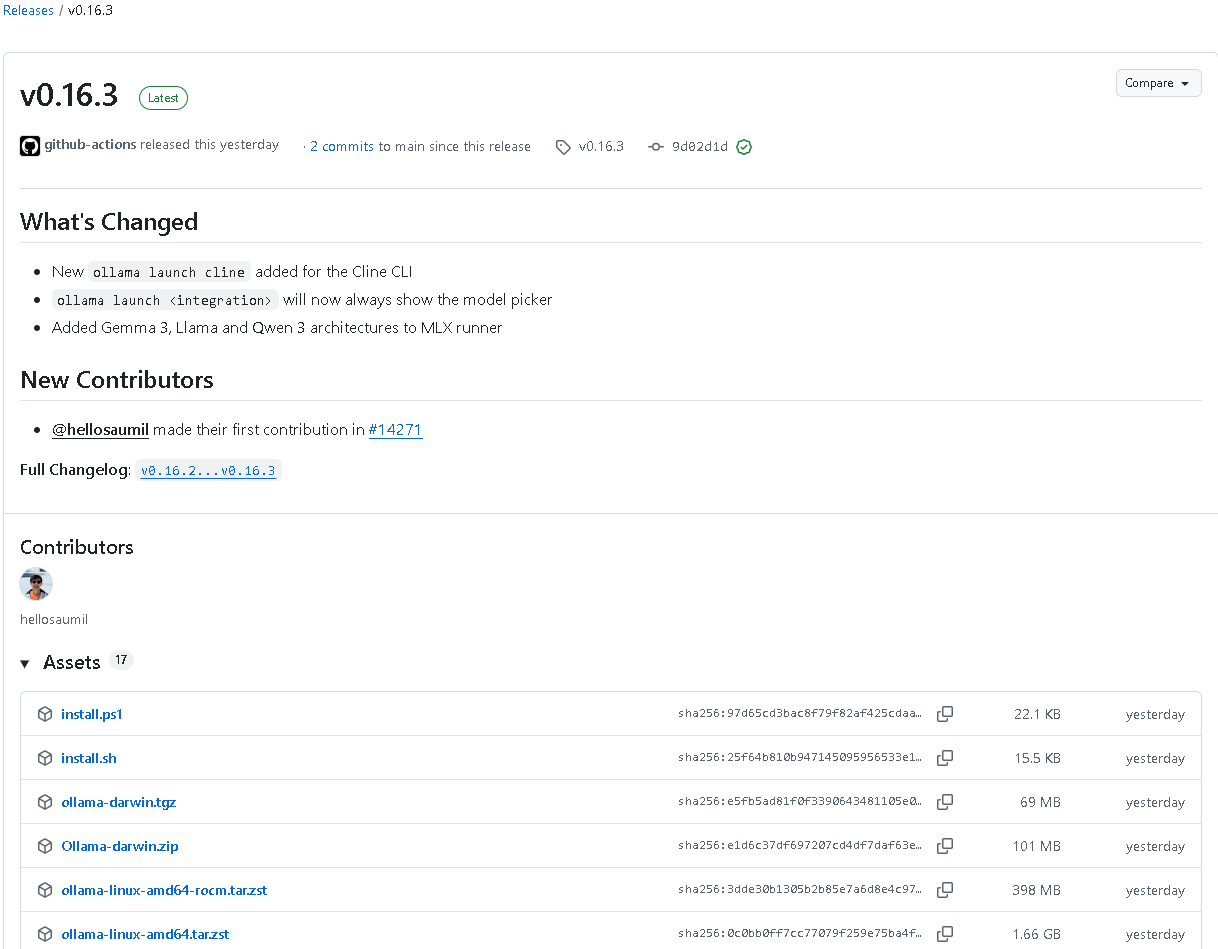Click the package icon beside ollama-darwin.tgz
Image resolution: width=1218 pixels, height=949 pixels.
[x=45, y=802]
